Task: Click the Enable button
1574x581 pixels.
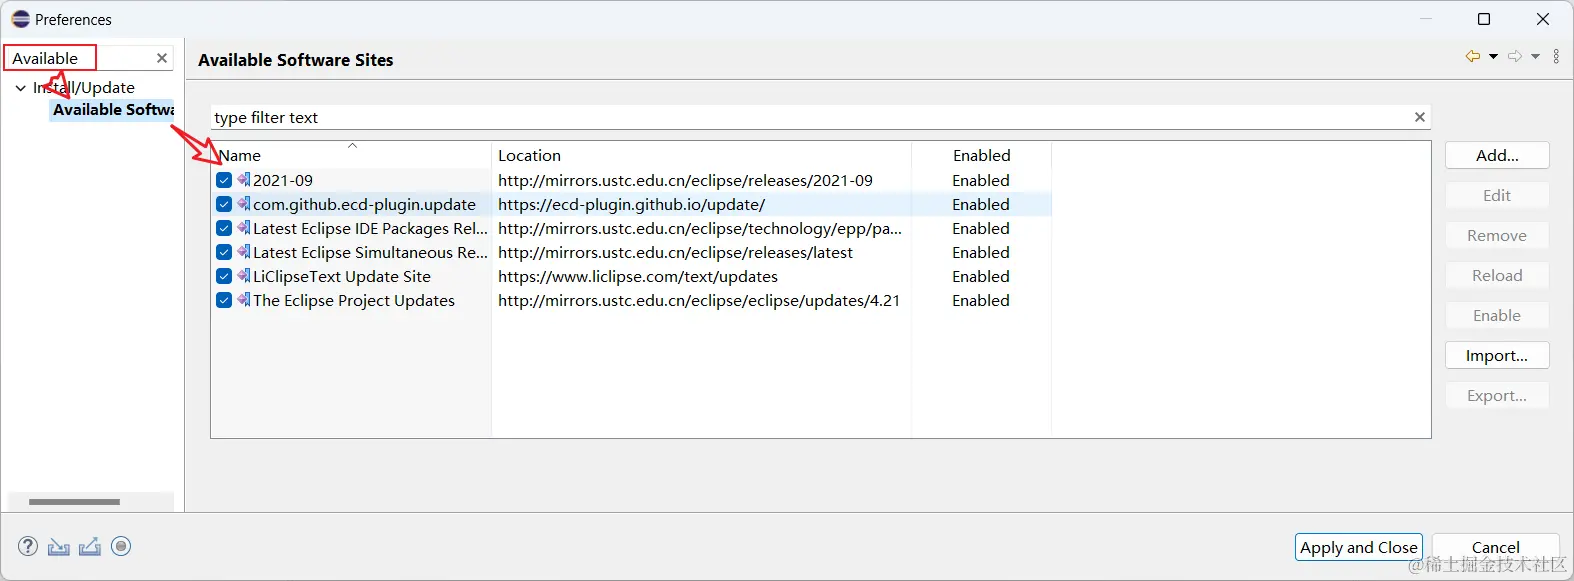Action: 1497,315
